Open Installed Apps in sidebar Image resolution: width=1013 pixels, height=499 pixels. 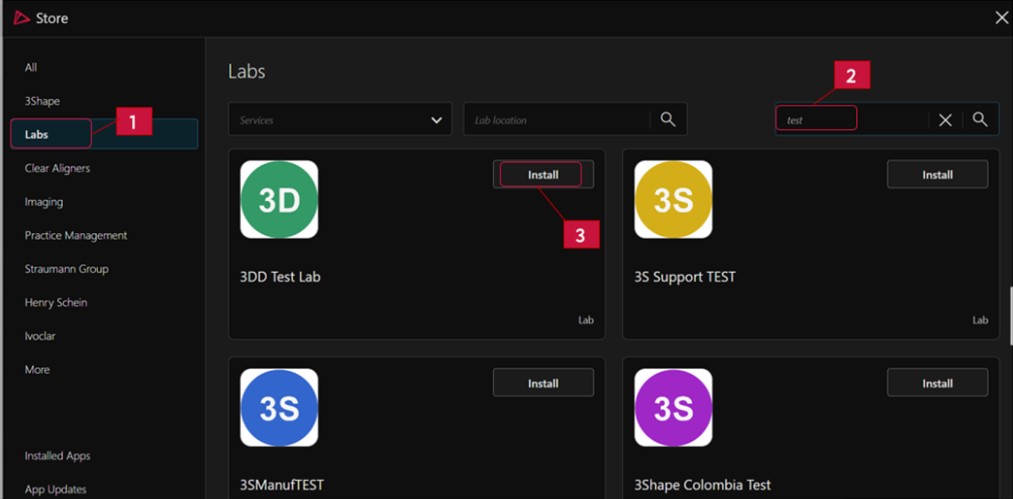click(57, 456)
